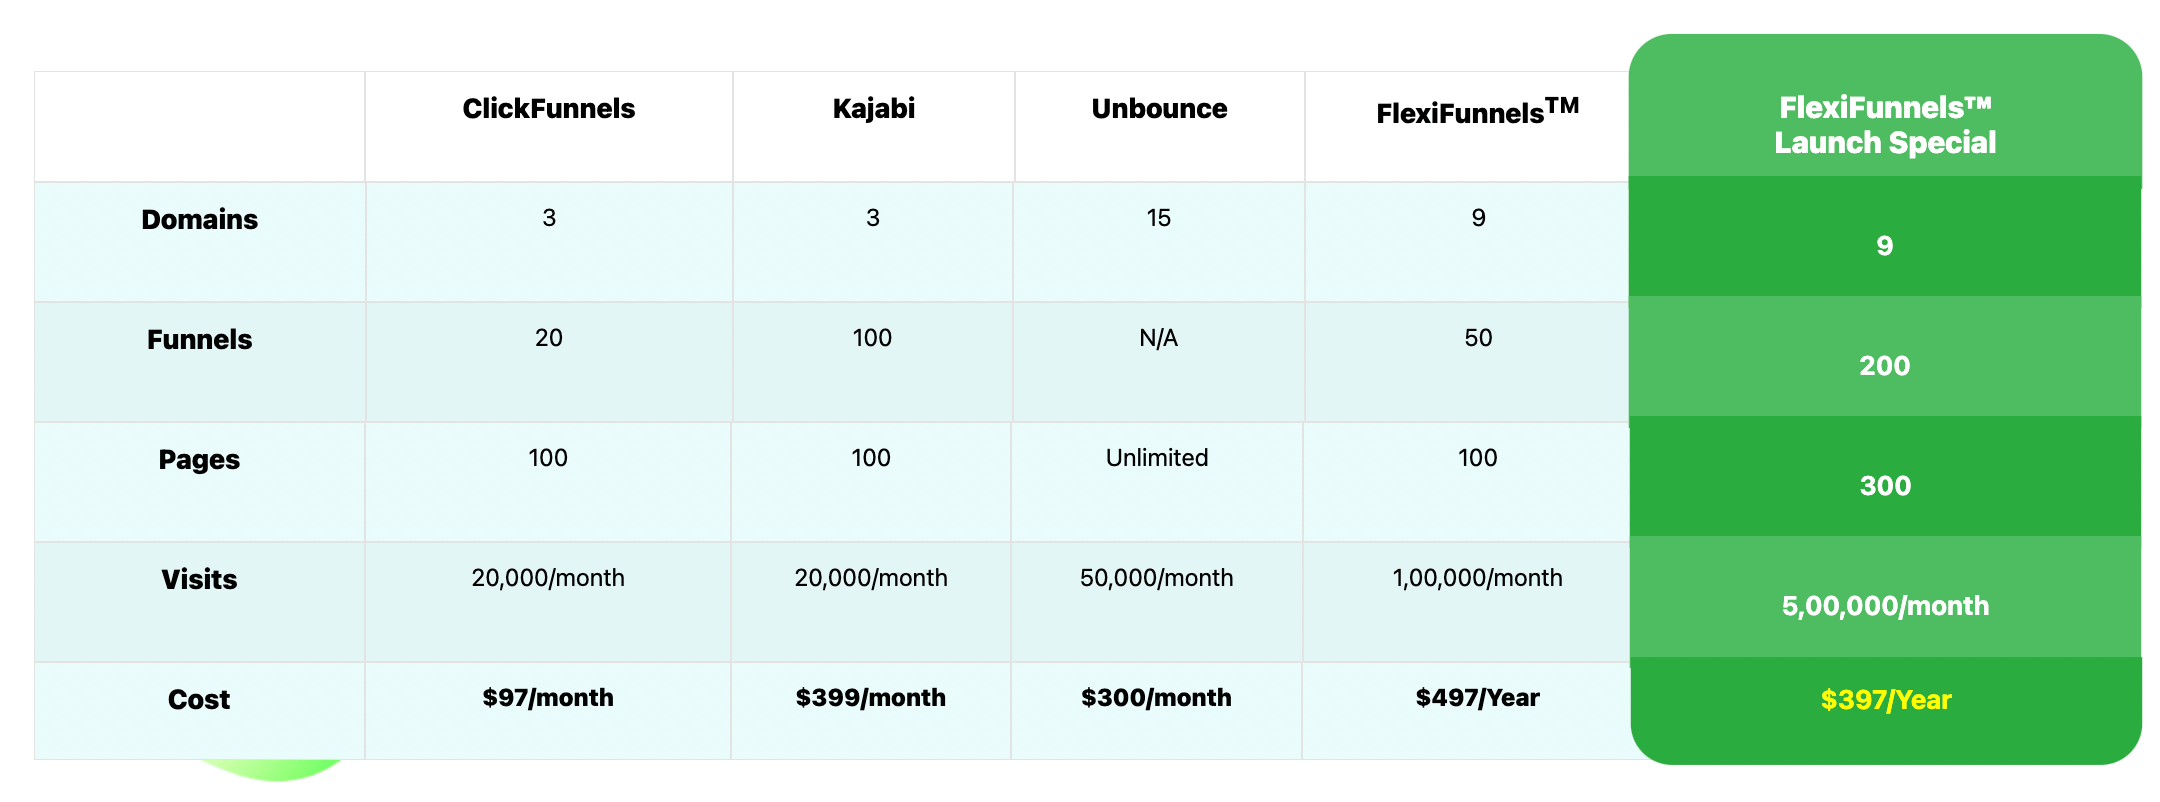Screen dimensions: 2160x802
Task: Select Unbounce $300/month cost cell
Action: tap(1156, 698)
